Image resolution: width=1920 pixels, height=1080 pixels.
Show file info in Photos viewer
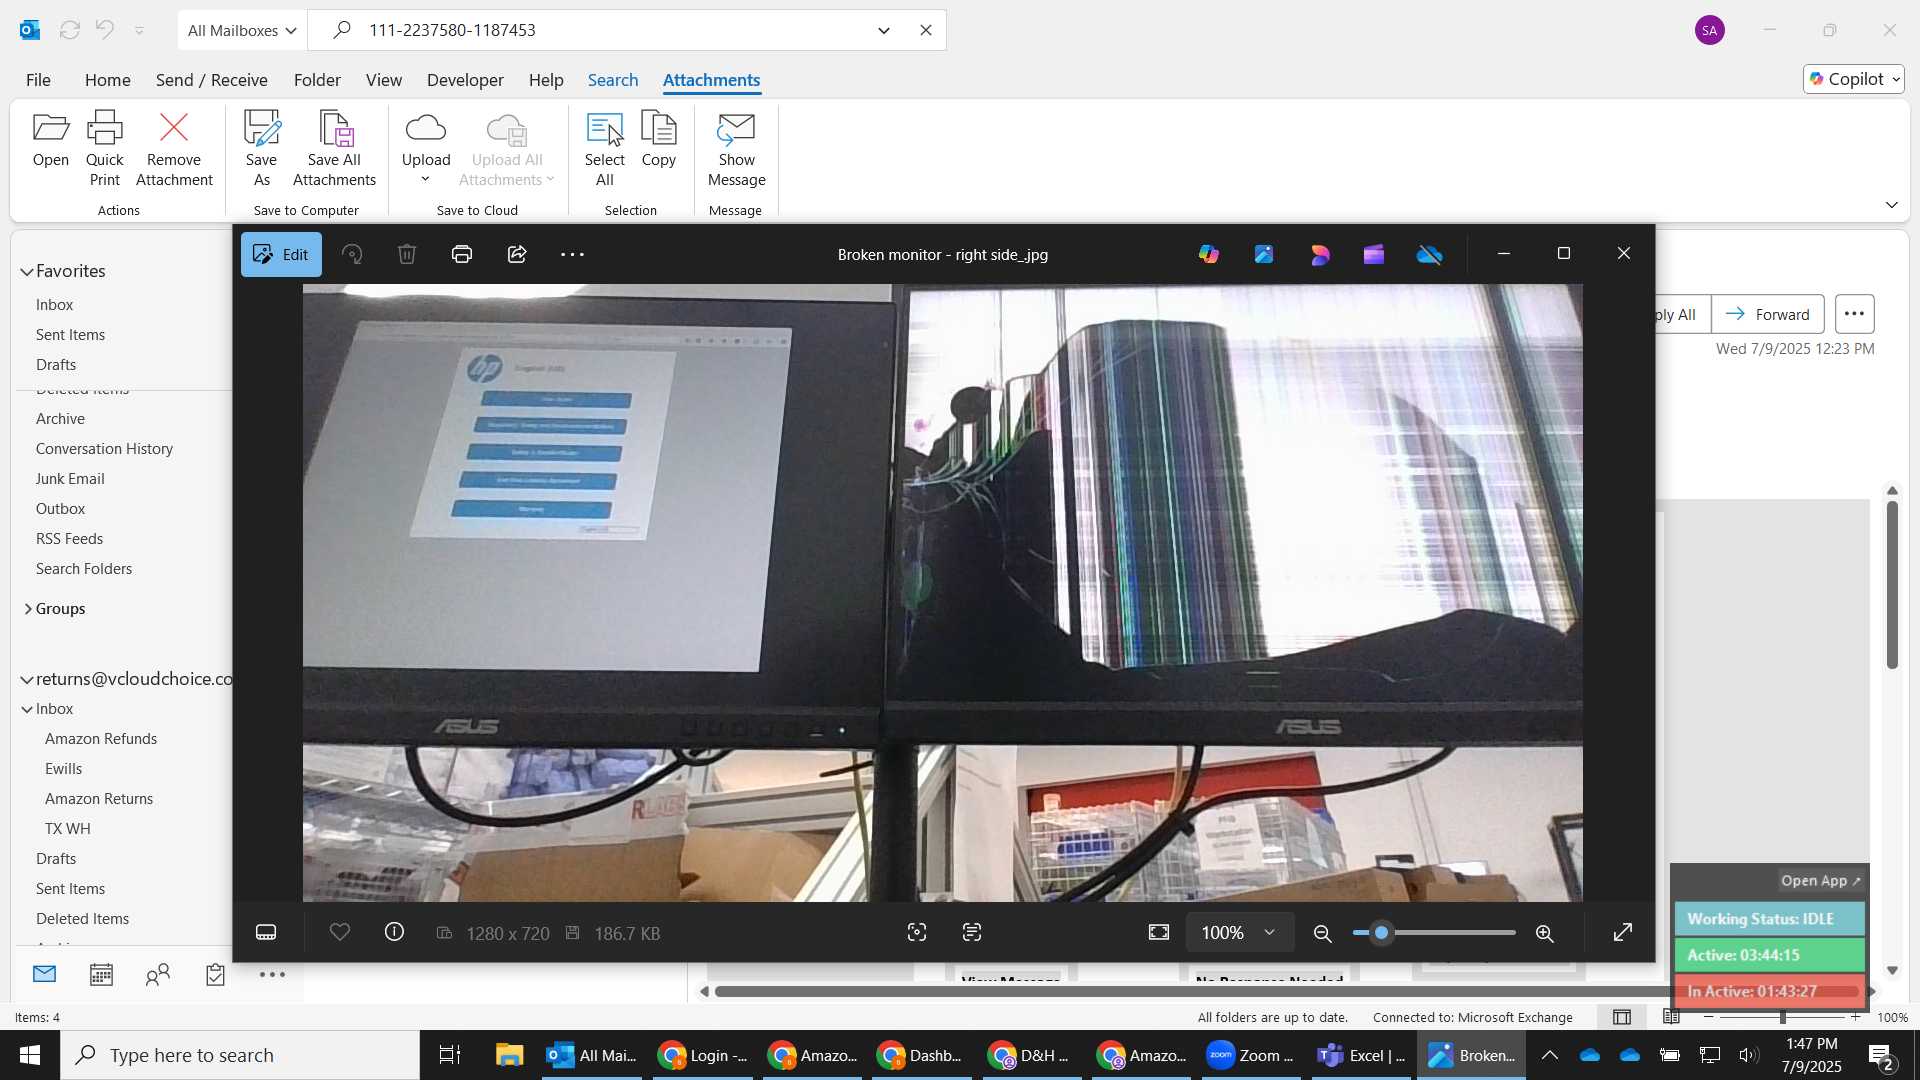click(395, 932)
